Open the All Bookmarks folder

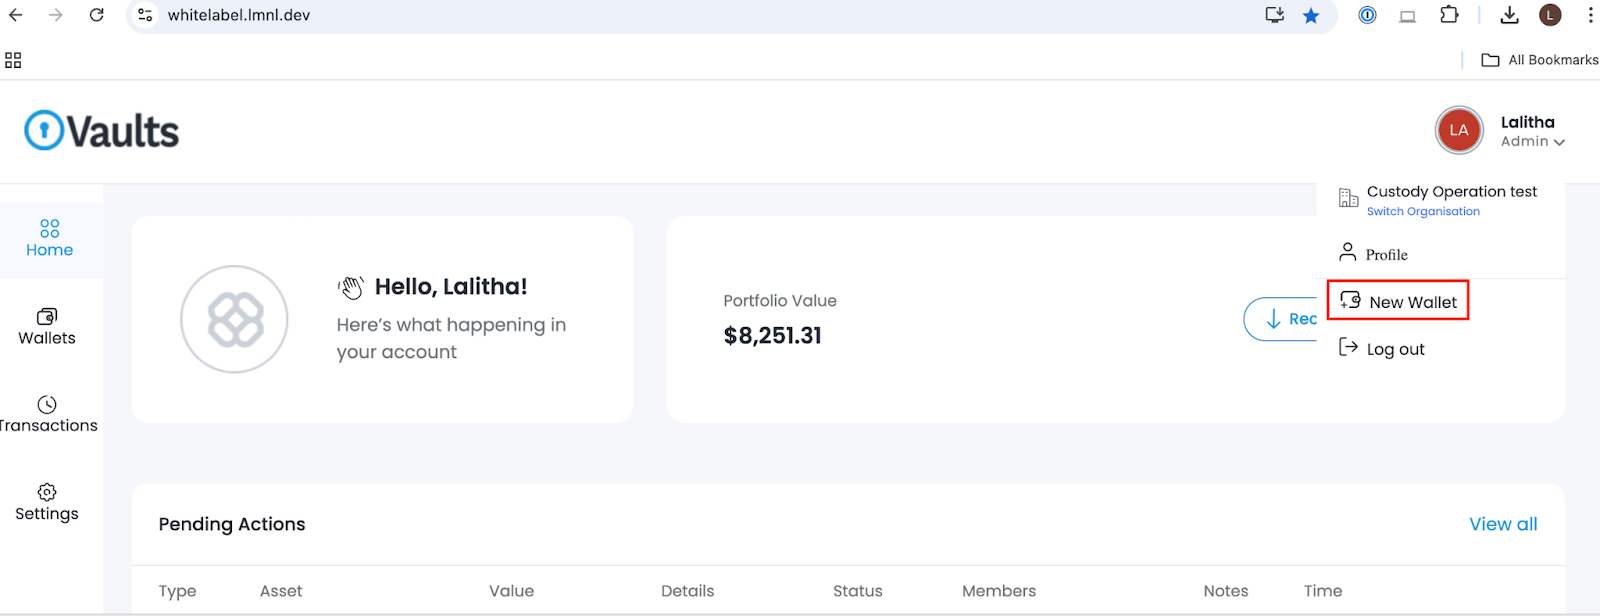(1539, 60)
